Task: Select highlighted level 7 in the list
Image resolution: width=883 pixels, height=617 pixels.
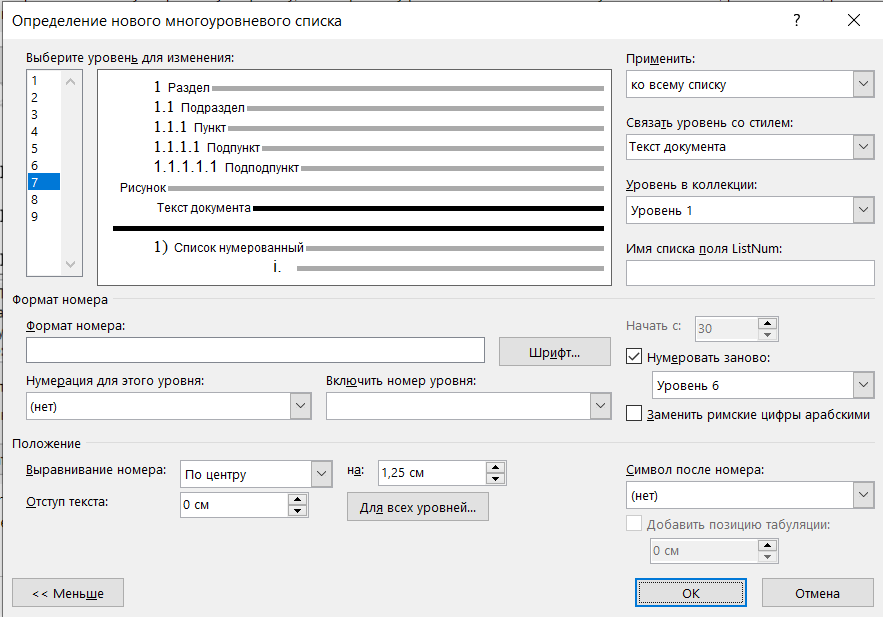Action: tap(44, 182)
